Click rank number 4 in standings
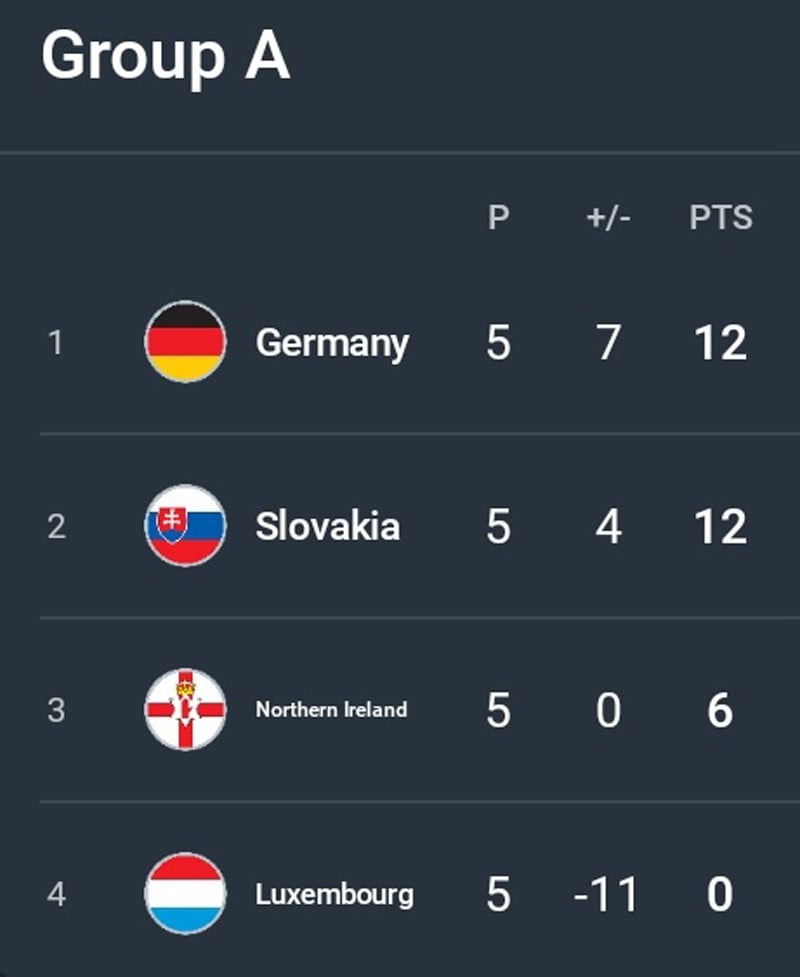 click(56, 894)
